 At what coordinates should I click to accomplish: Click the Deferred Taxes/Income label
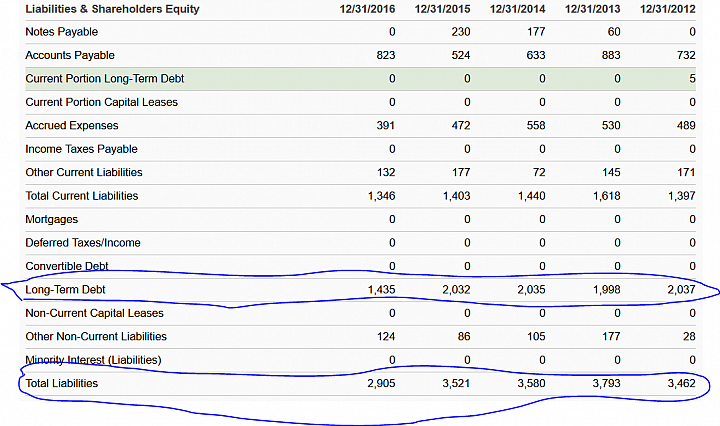pos(83,243)
